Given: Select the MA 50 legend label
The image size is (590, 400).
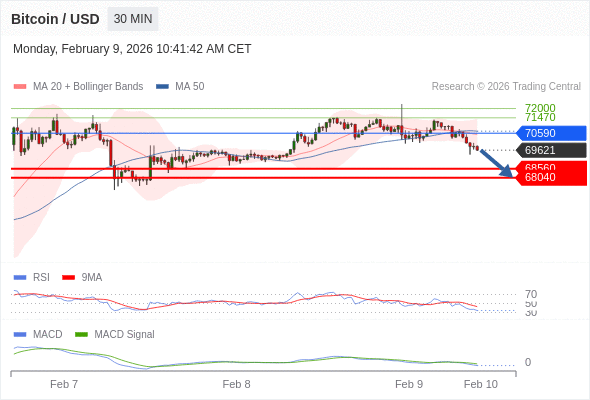Looking at the screenshot, I should click(x=190, y=87).
